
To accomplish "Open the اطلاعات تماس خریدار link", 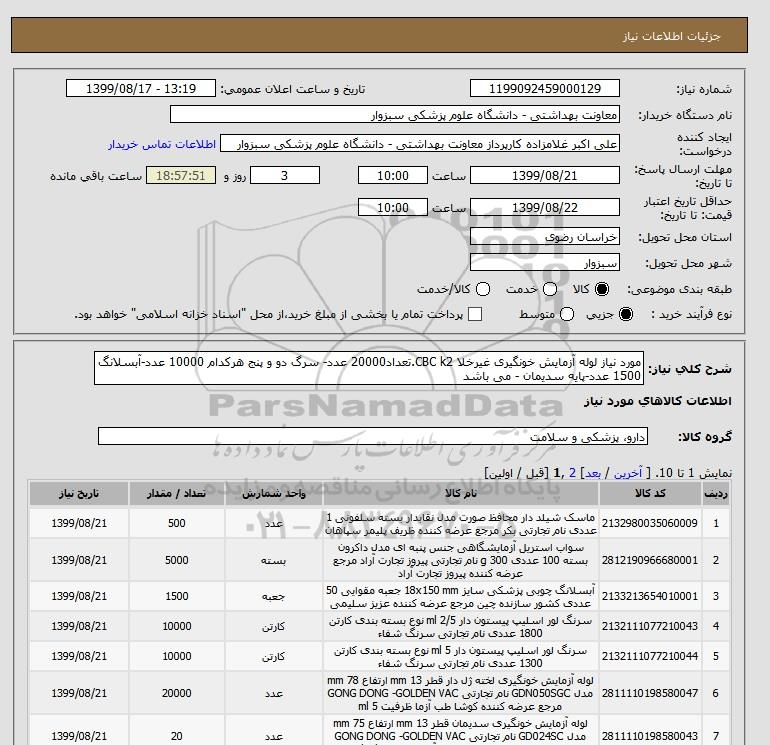I will [x=162, y=144].
